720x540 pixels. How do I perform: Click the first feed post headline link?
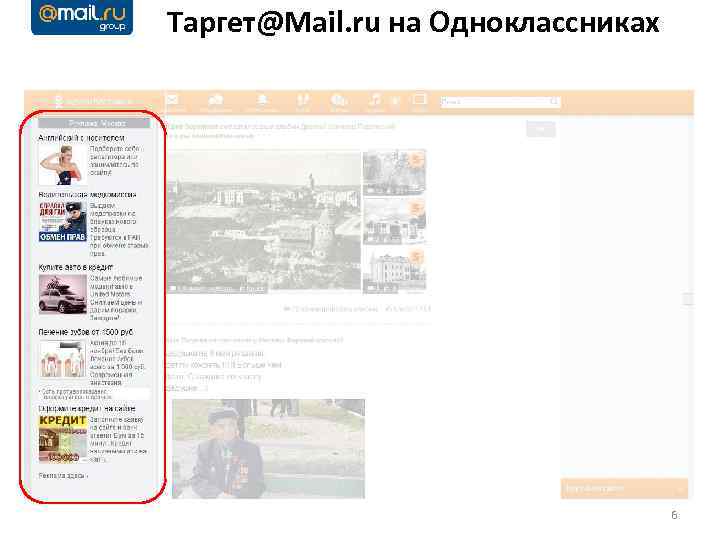coord(281,126)
